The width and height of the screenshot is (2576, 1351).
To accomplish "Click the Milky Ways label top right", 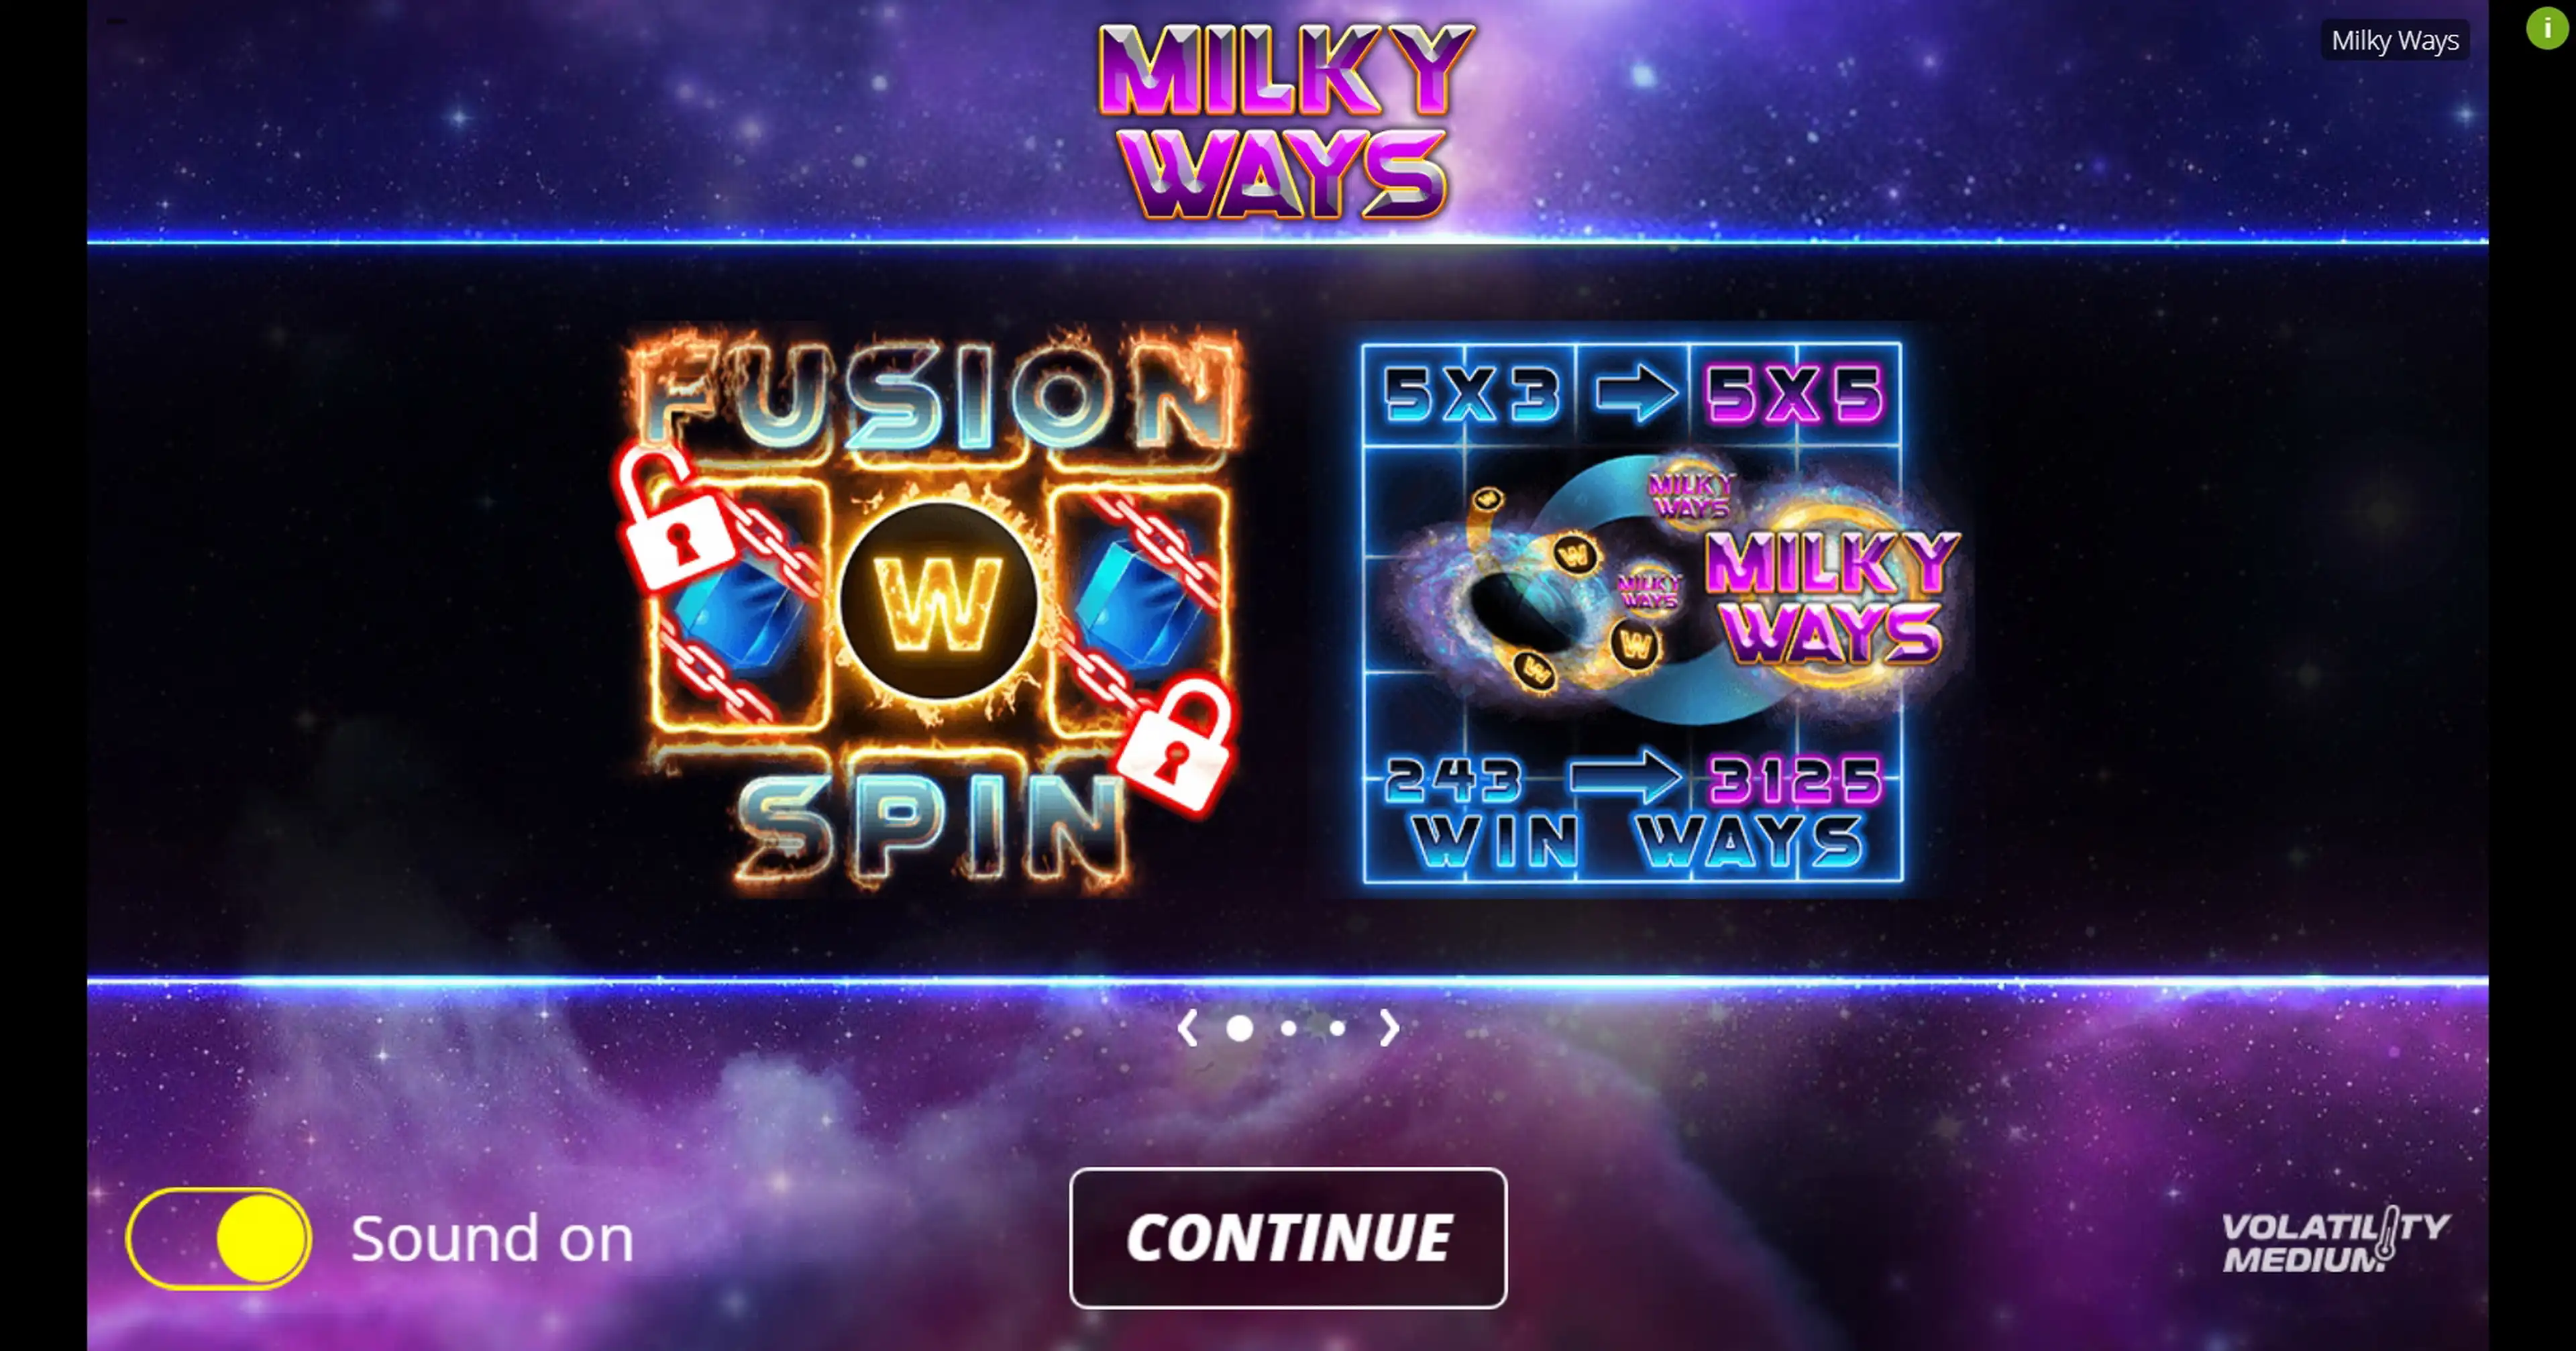I will (x=2395, y=41).
